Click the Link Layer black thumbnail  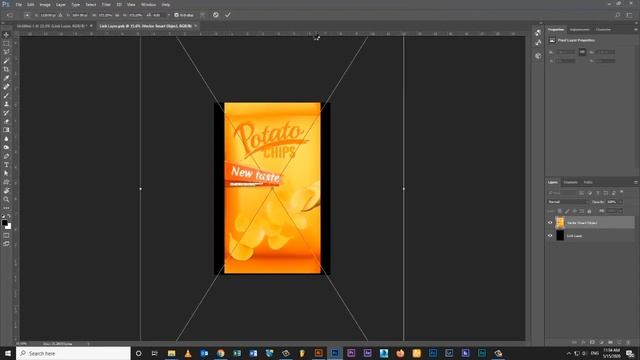[560, 236]
